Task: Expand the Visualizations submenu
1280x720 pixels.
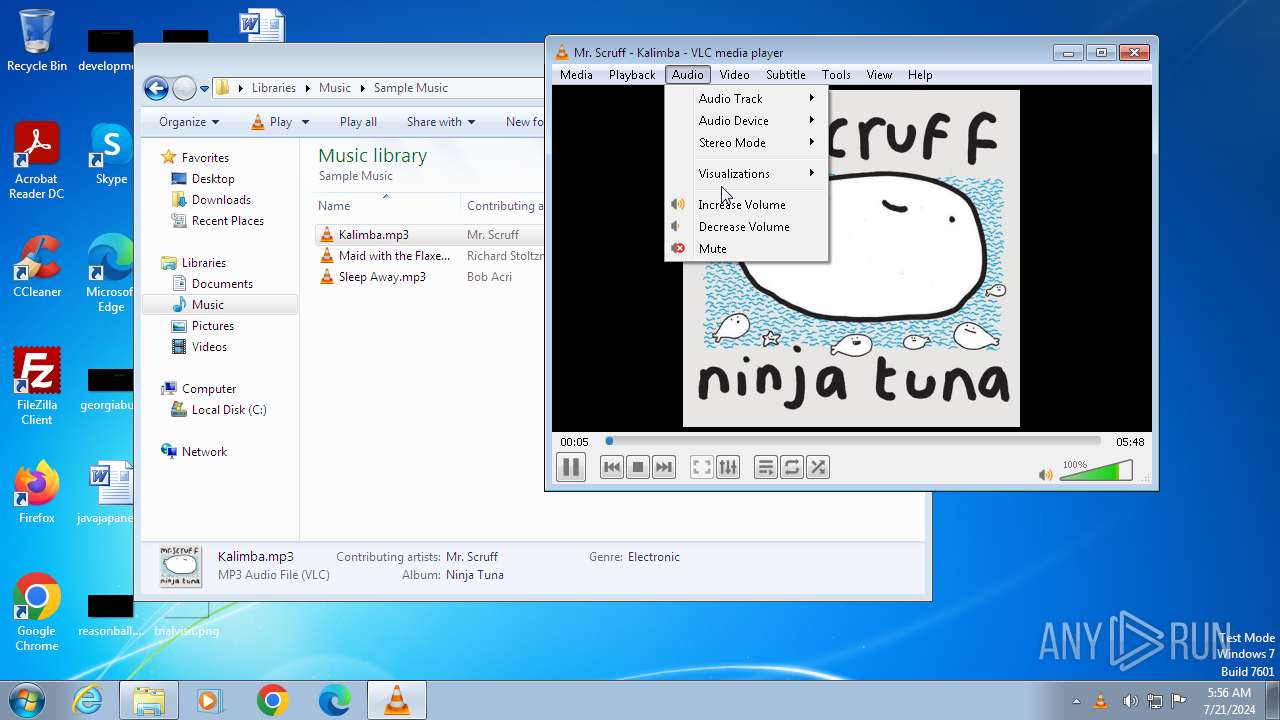Action: tap(747, 174)
